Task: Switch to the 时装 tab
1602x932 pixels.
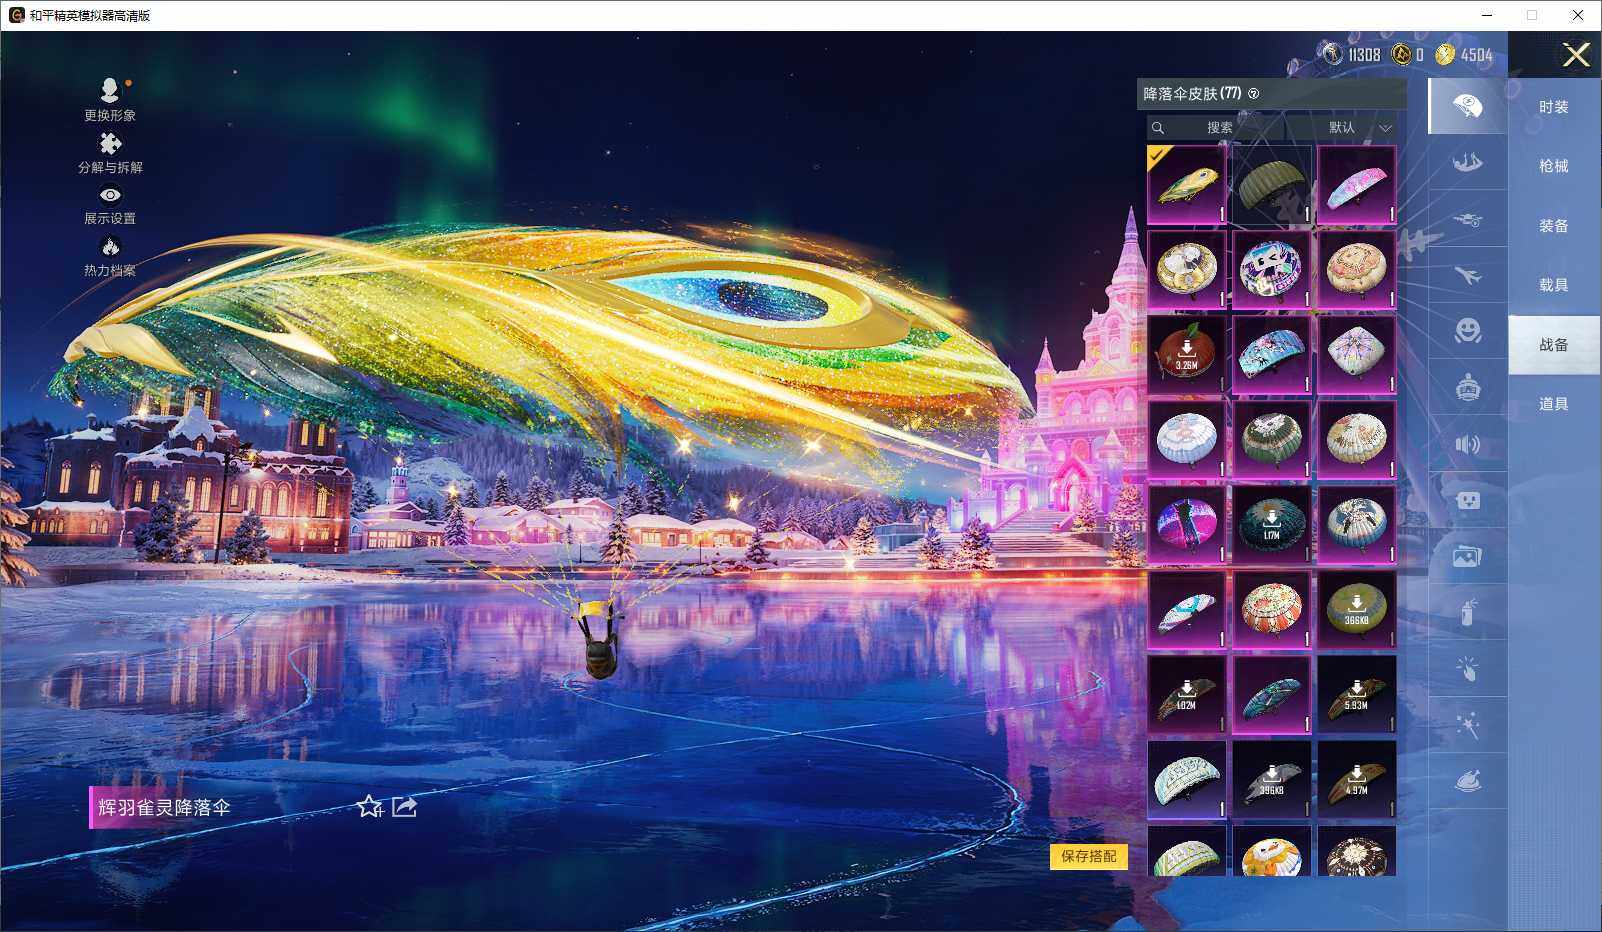Action: pos(1554,106)
